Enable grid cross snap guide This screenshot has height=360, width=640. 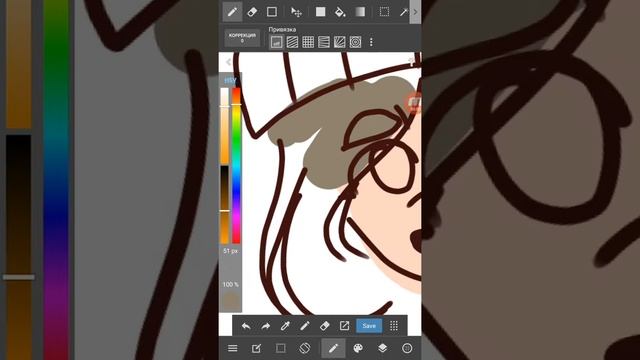click(308, 42)
